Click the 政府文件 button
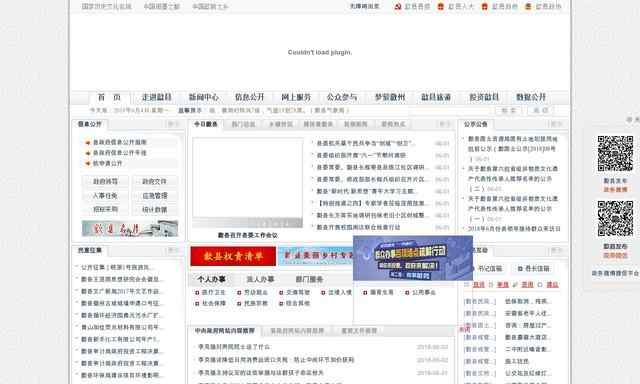This screenshot has height=384, width=640. 154,182
